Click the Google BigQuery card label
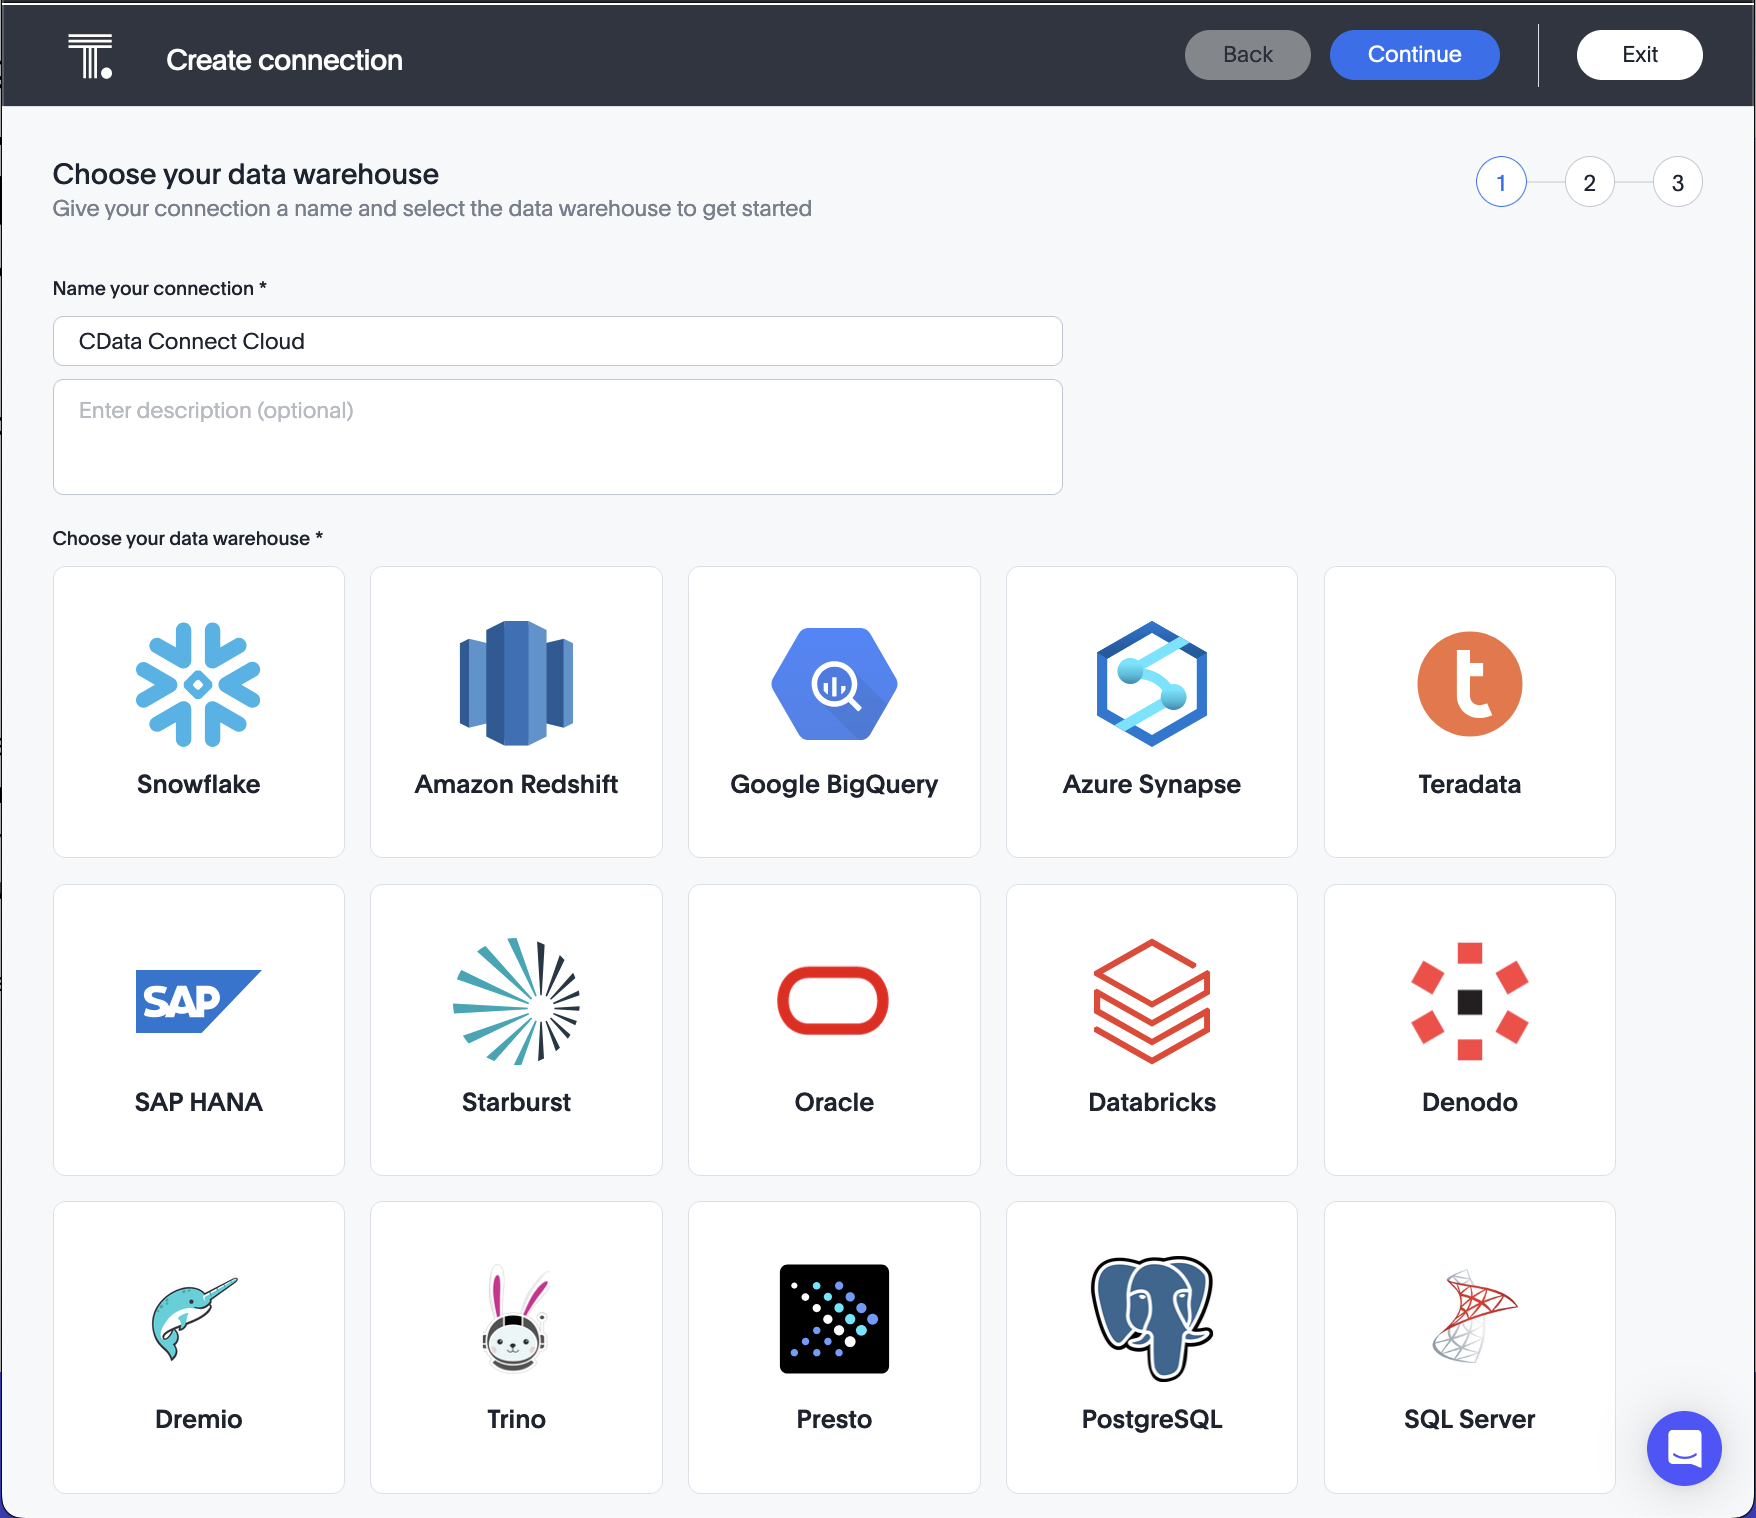This screenshot has height=1518, width=1756. [834, 785]
